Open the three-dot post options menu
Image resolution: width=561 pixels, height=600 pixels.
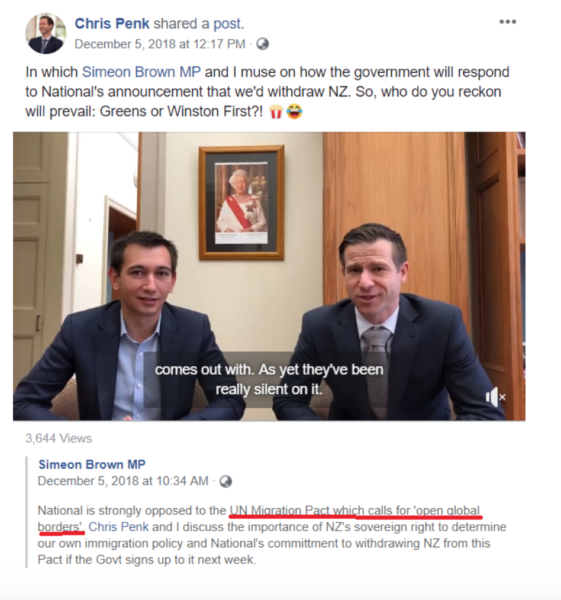(x=507, y=22)
